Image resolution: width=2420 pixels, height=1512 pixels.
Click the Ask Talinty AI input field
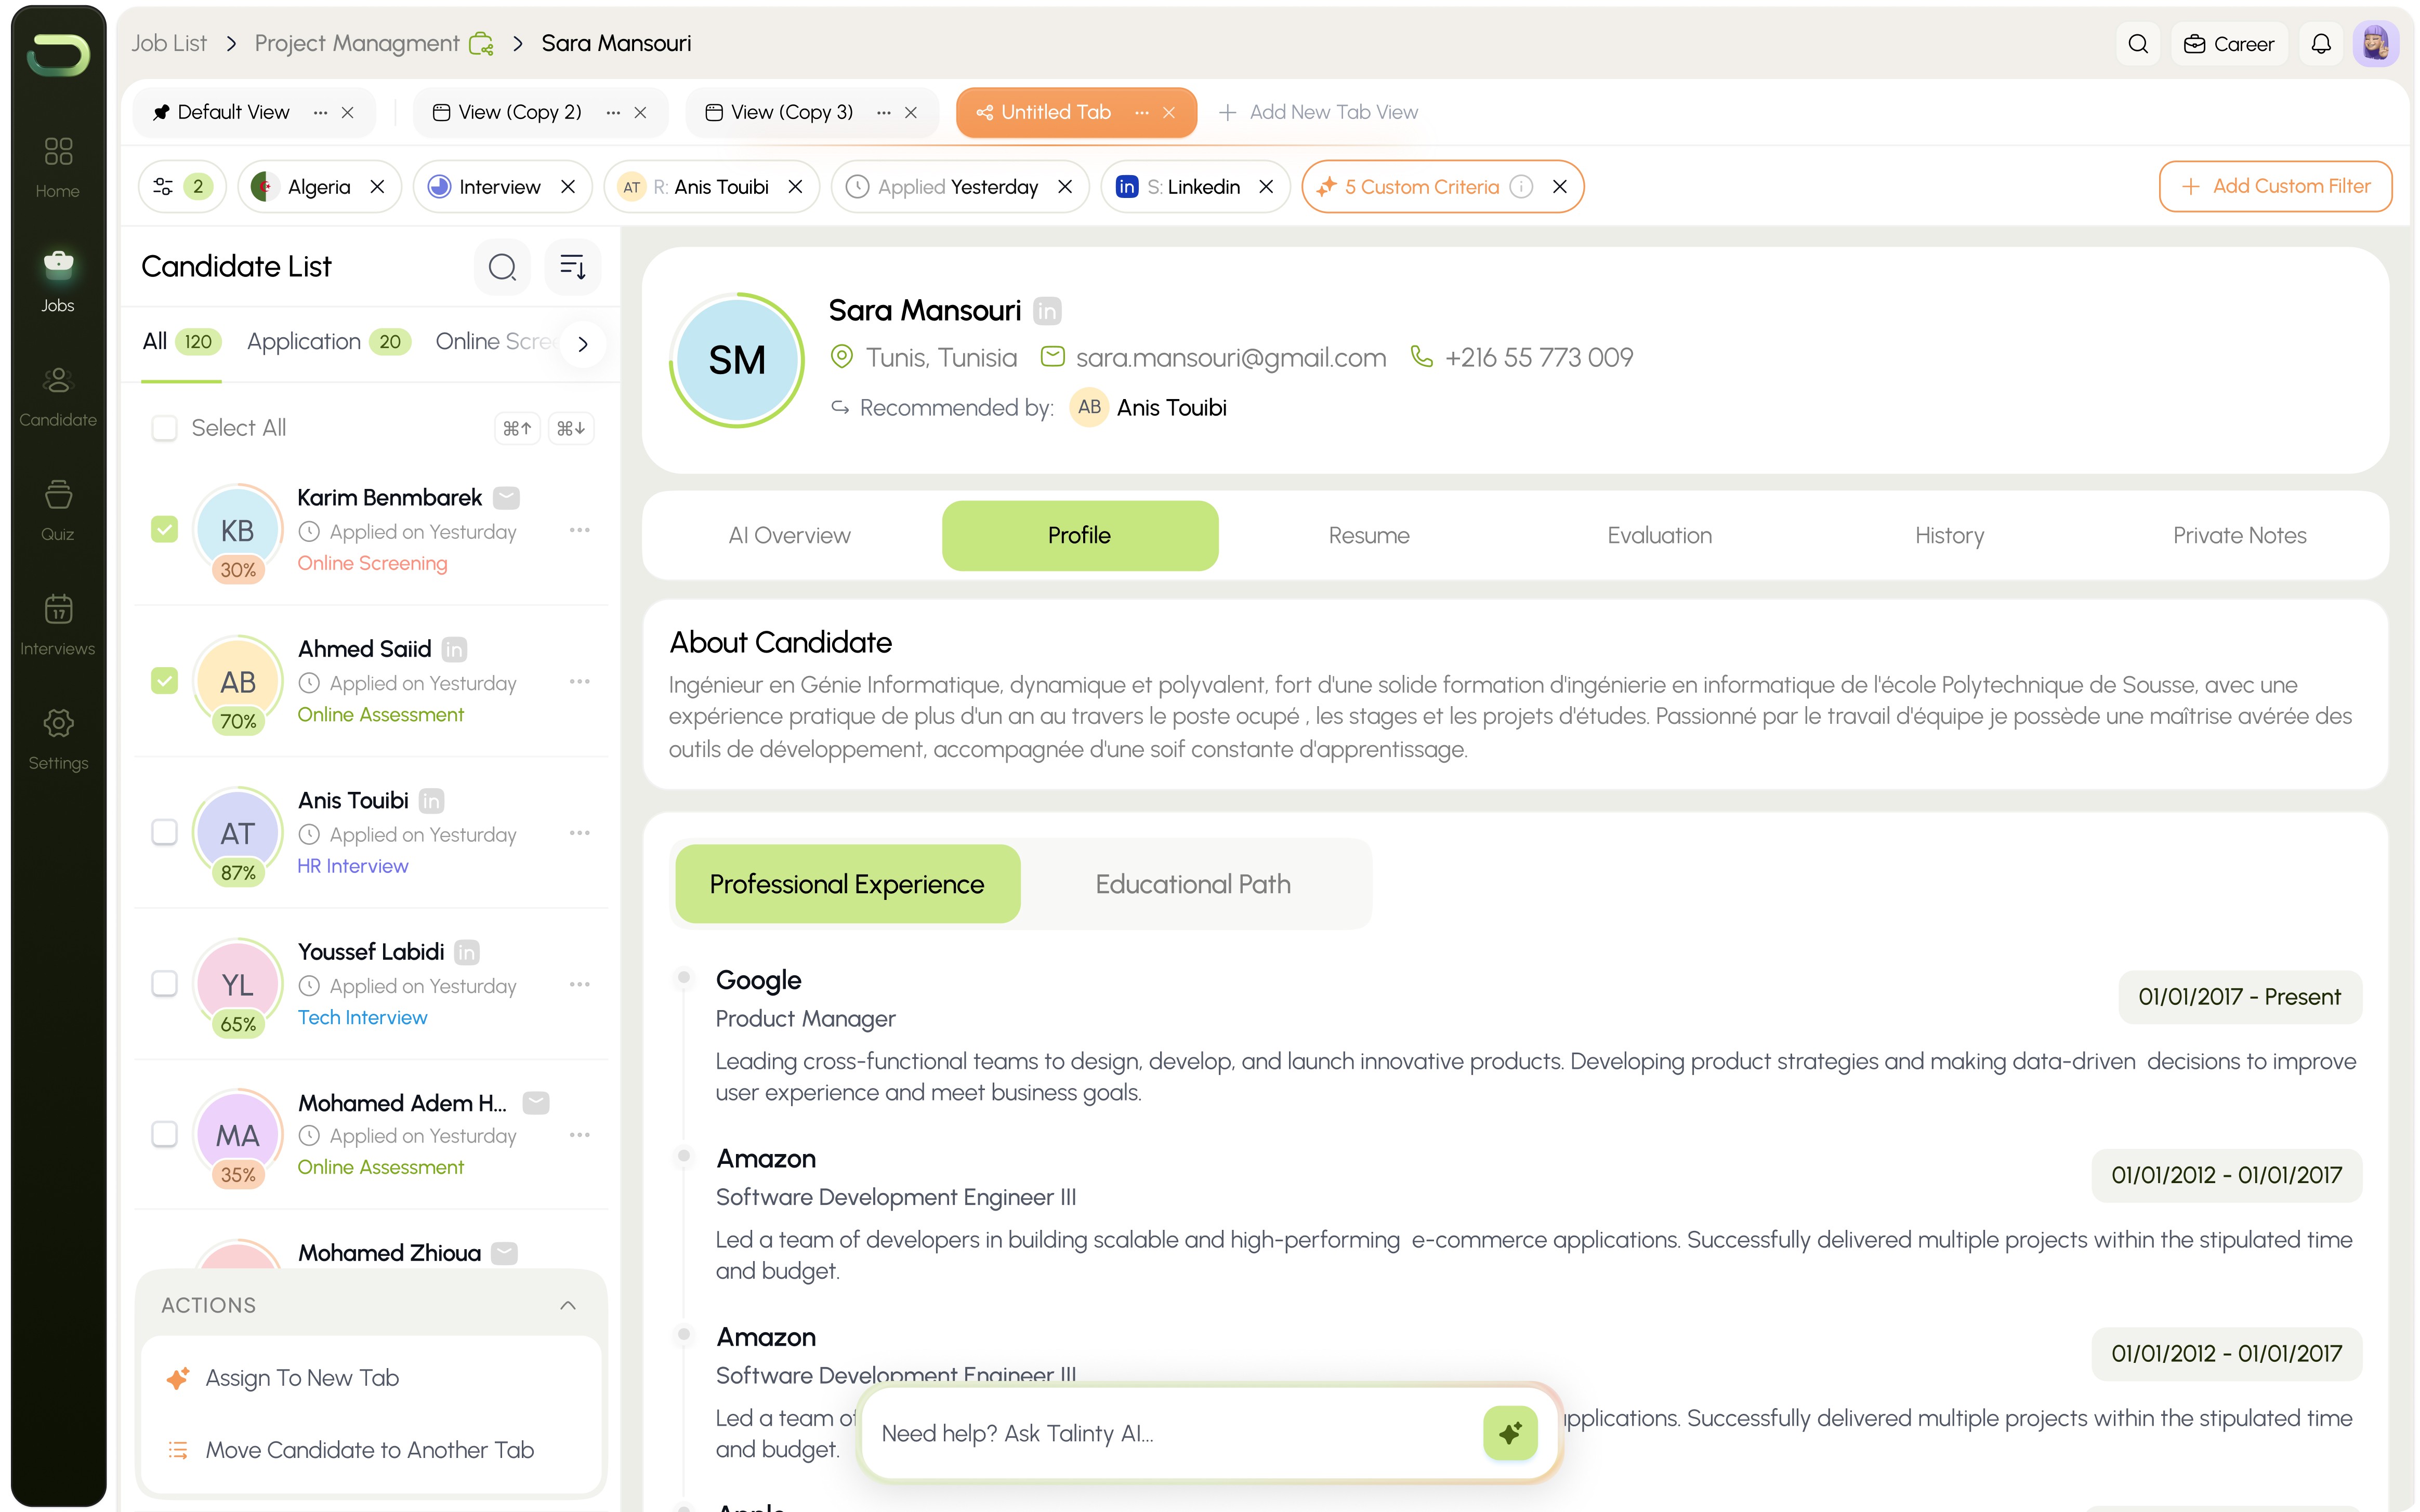[1170, 1433]
